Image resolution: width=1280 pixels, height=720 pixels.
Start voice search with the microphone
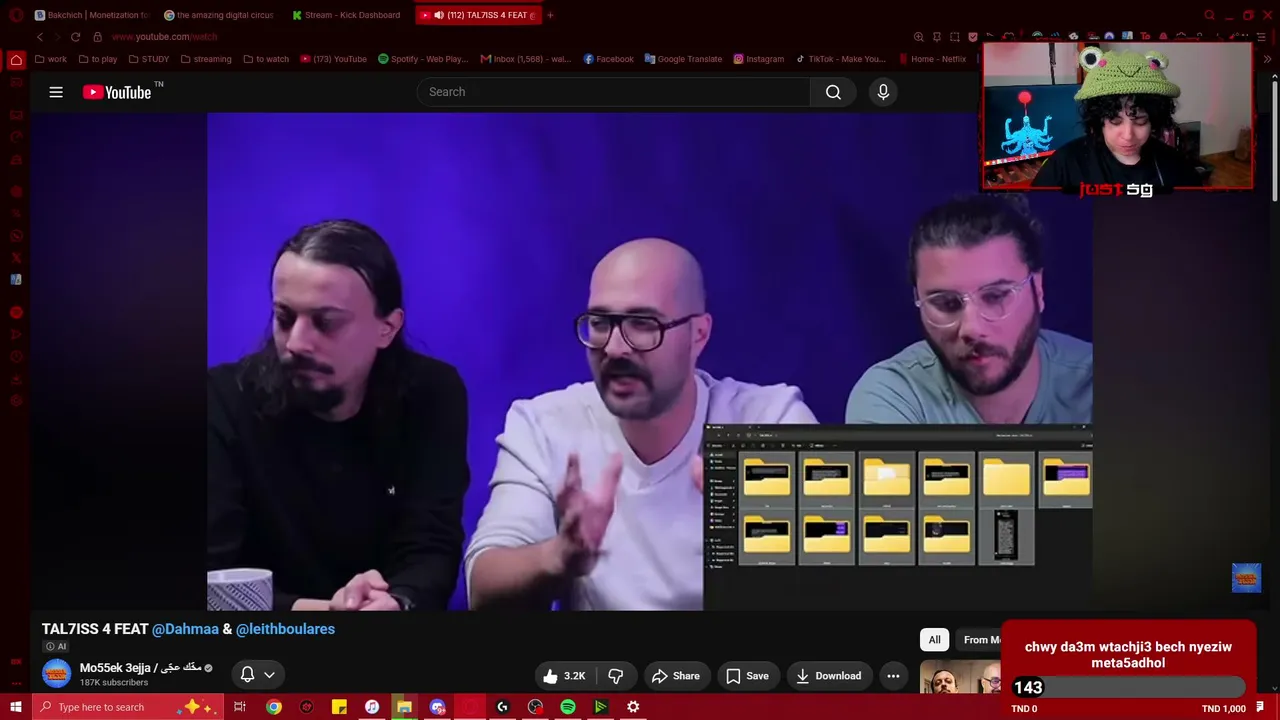883,92
